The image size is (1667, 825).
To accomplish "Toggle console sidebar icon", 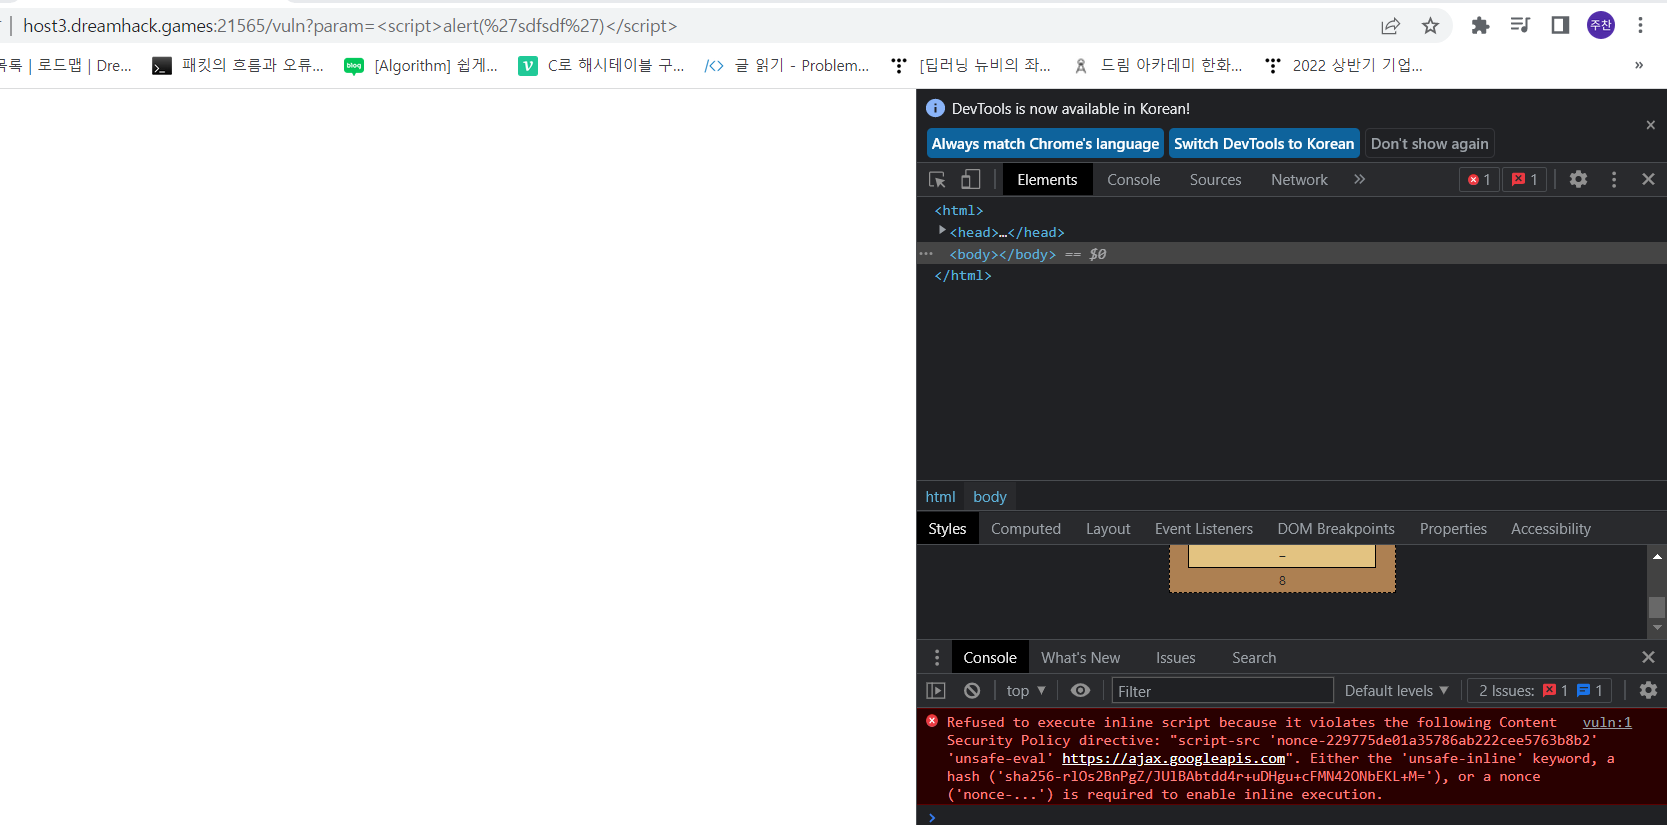I will (x=936, y=690).
